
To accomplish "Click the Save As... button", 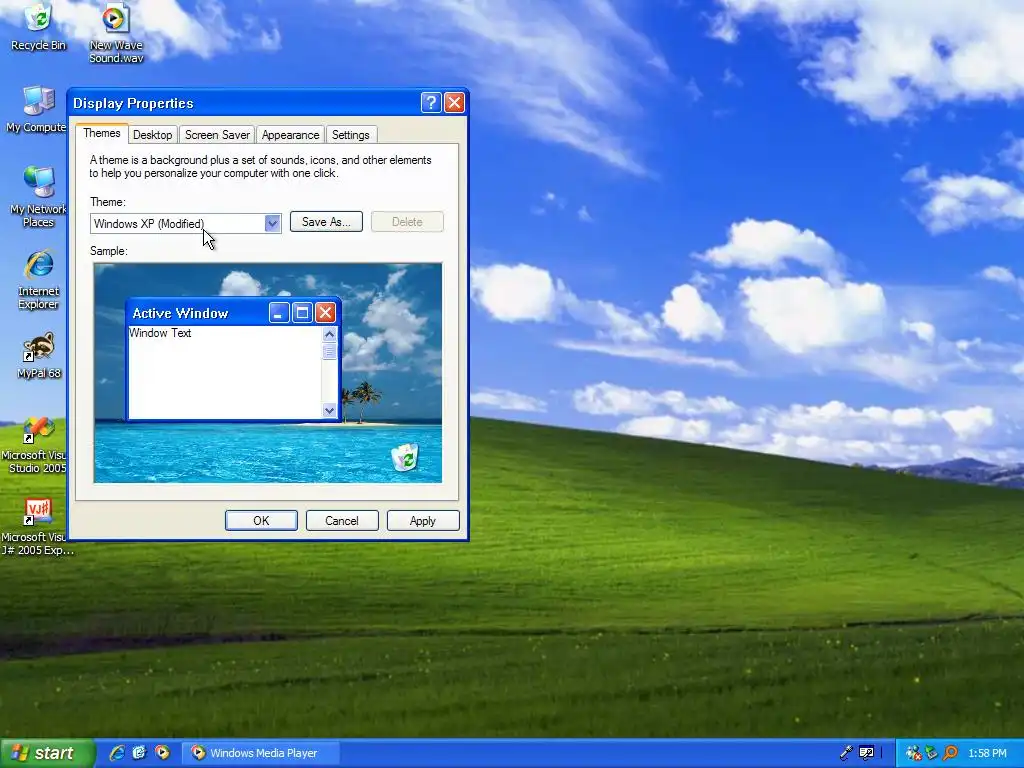I will [x=326, y=222].
